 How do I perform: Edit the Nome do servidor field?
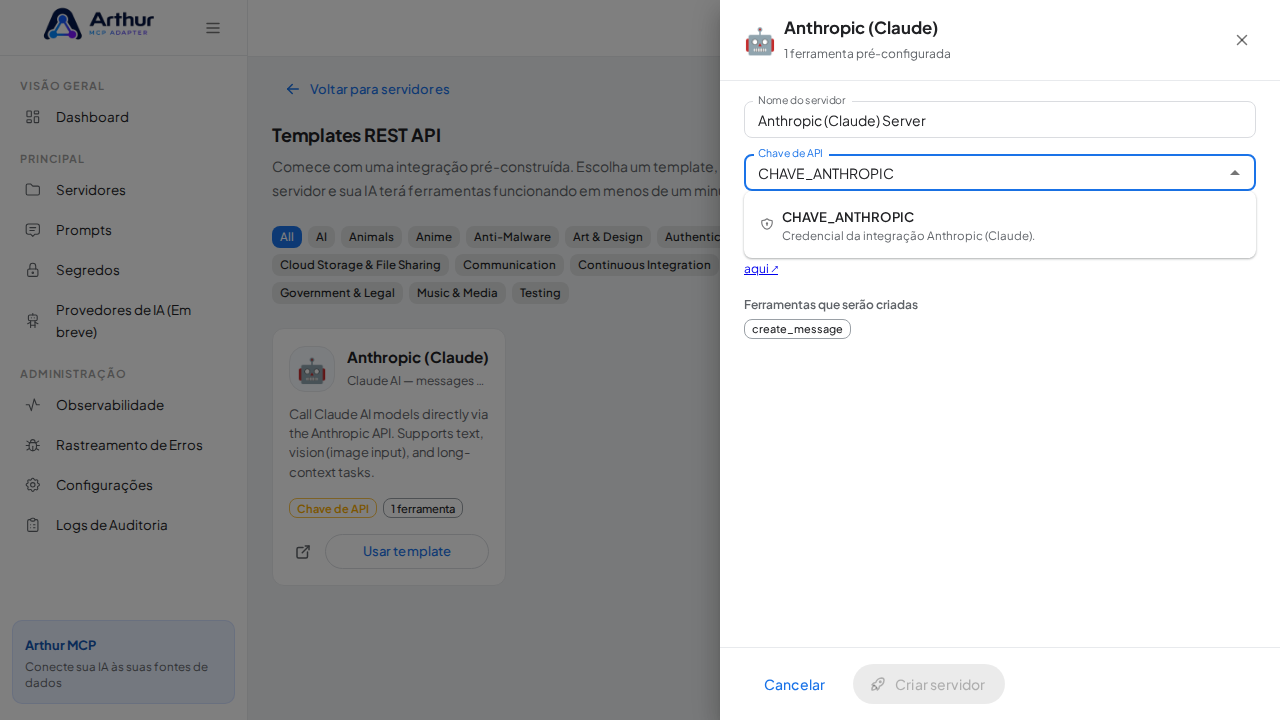(1000, 120)
